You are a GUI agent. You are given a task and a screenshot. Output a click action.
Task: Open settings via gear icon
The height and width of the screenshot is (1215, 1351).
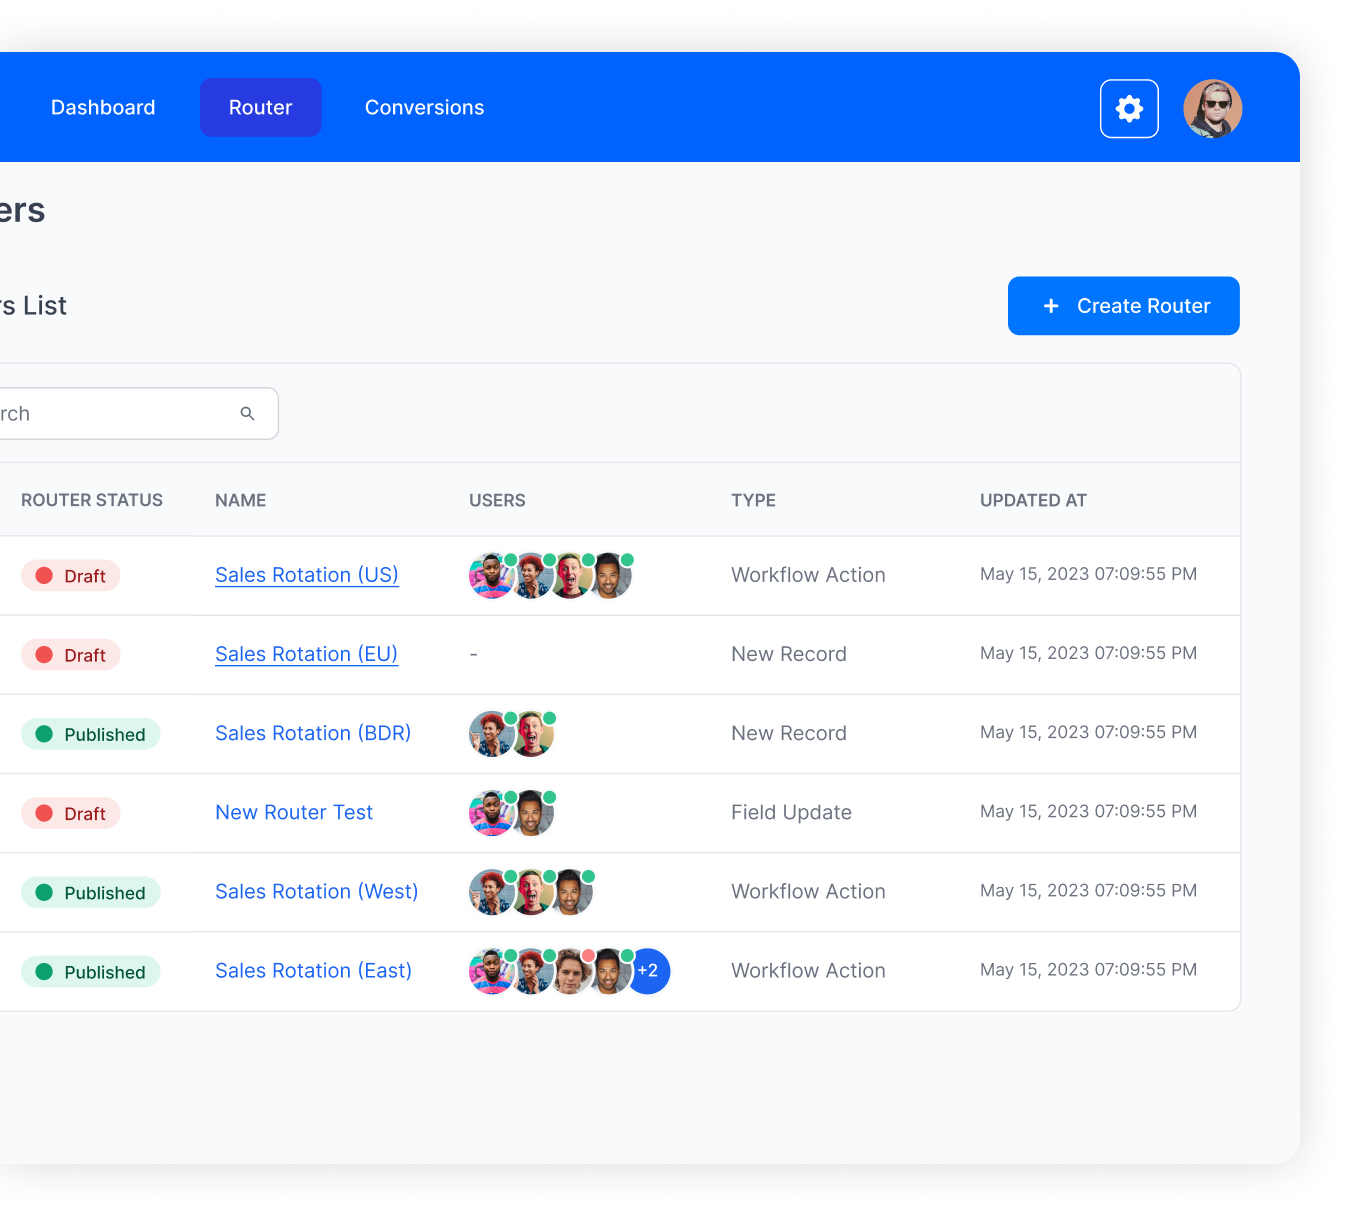coord(1129,108)
